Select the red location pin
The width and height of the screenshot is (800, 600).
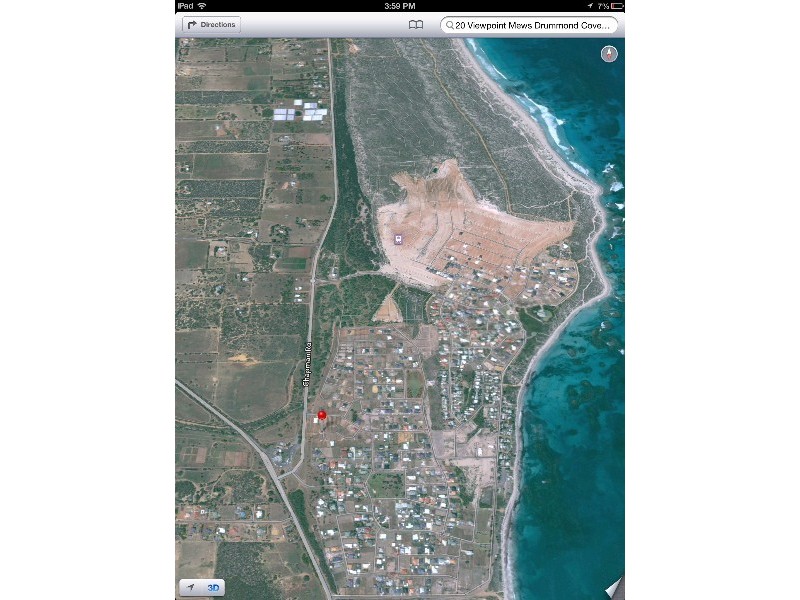[321, 415]
